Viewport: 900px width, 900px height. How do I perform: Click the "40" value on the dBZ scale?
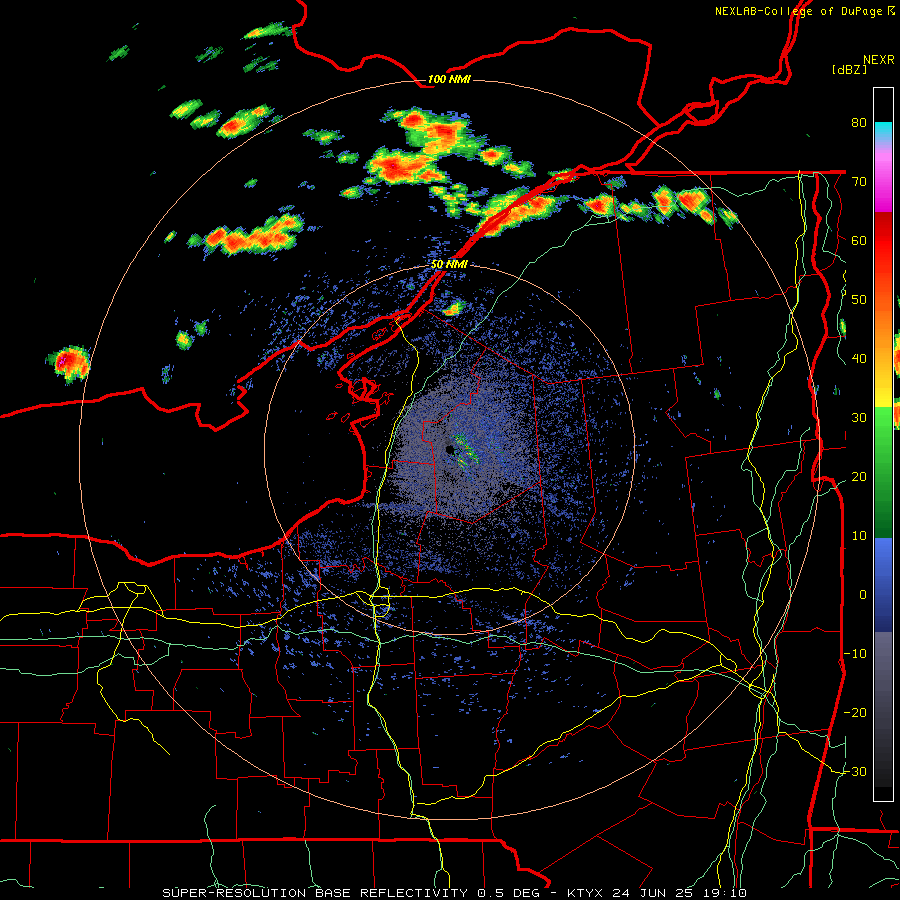point(859,359)
